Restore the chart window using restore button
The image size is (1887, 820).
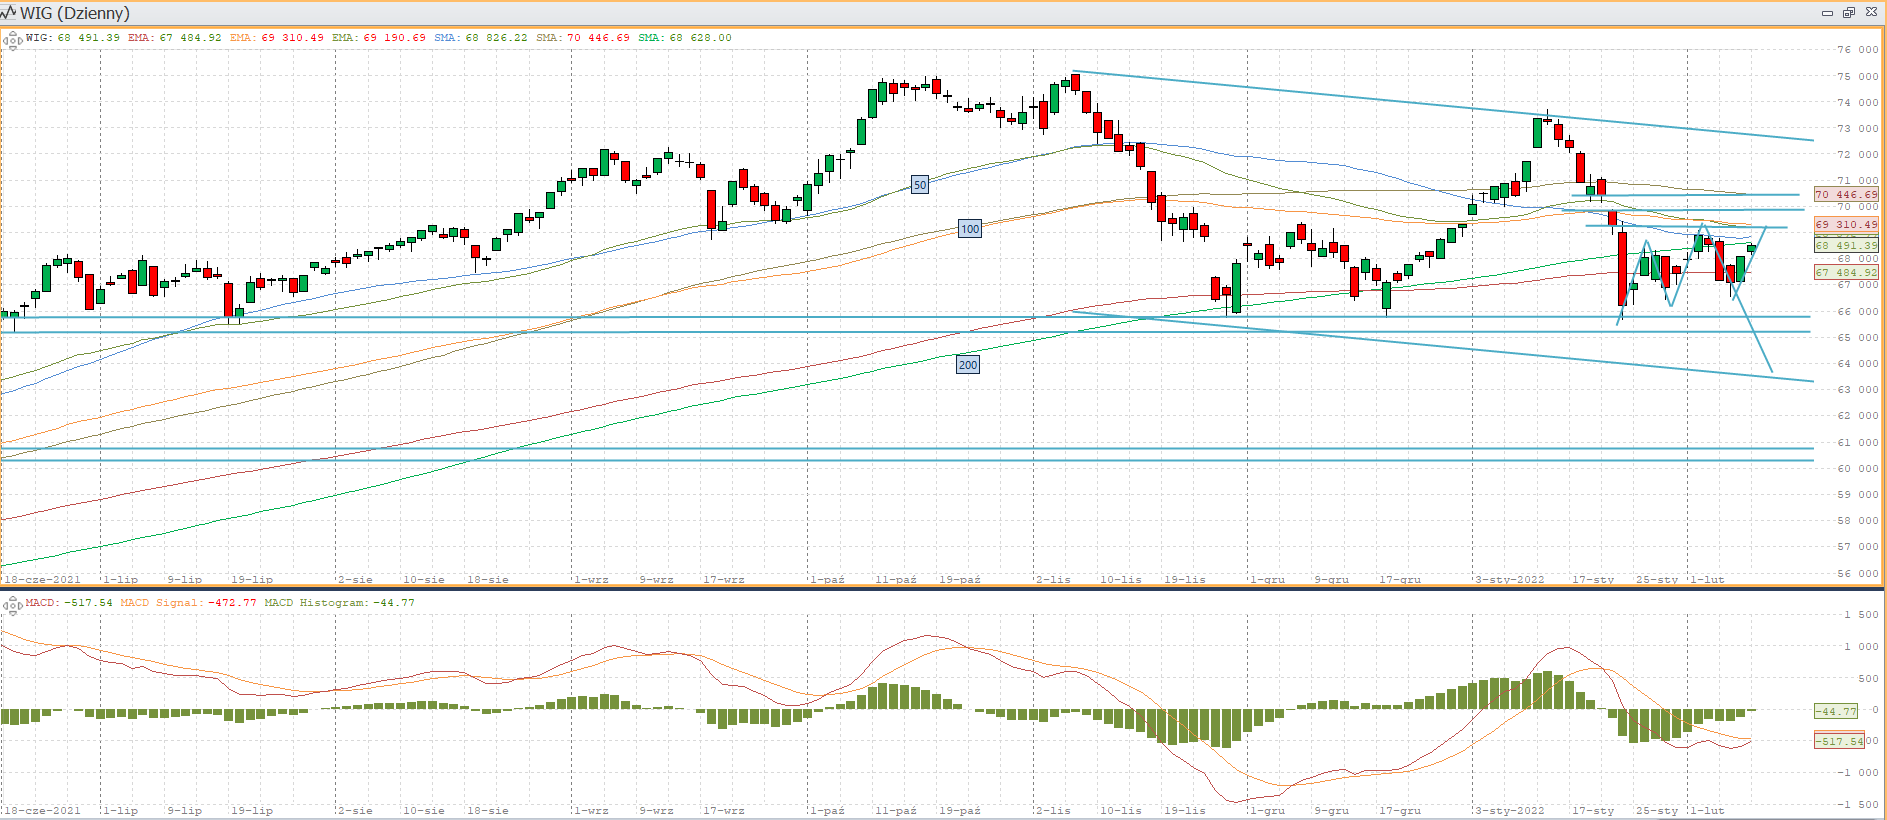[x=1849, y=13]
